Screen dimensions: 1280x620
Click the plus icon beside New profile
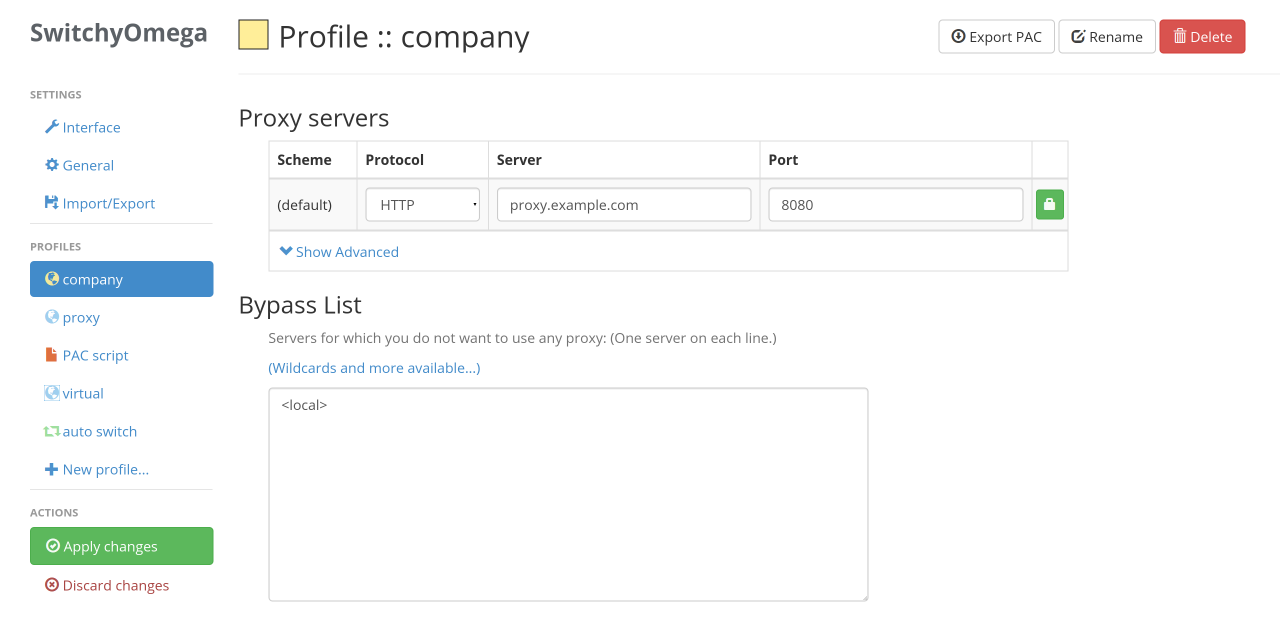52,469
